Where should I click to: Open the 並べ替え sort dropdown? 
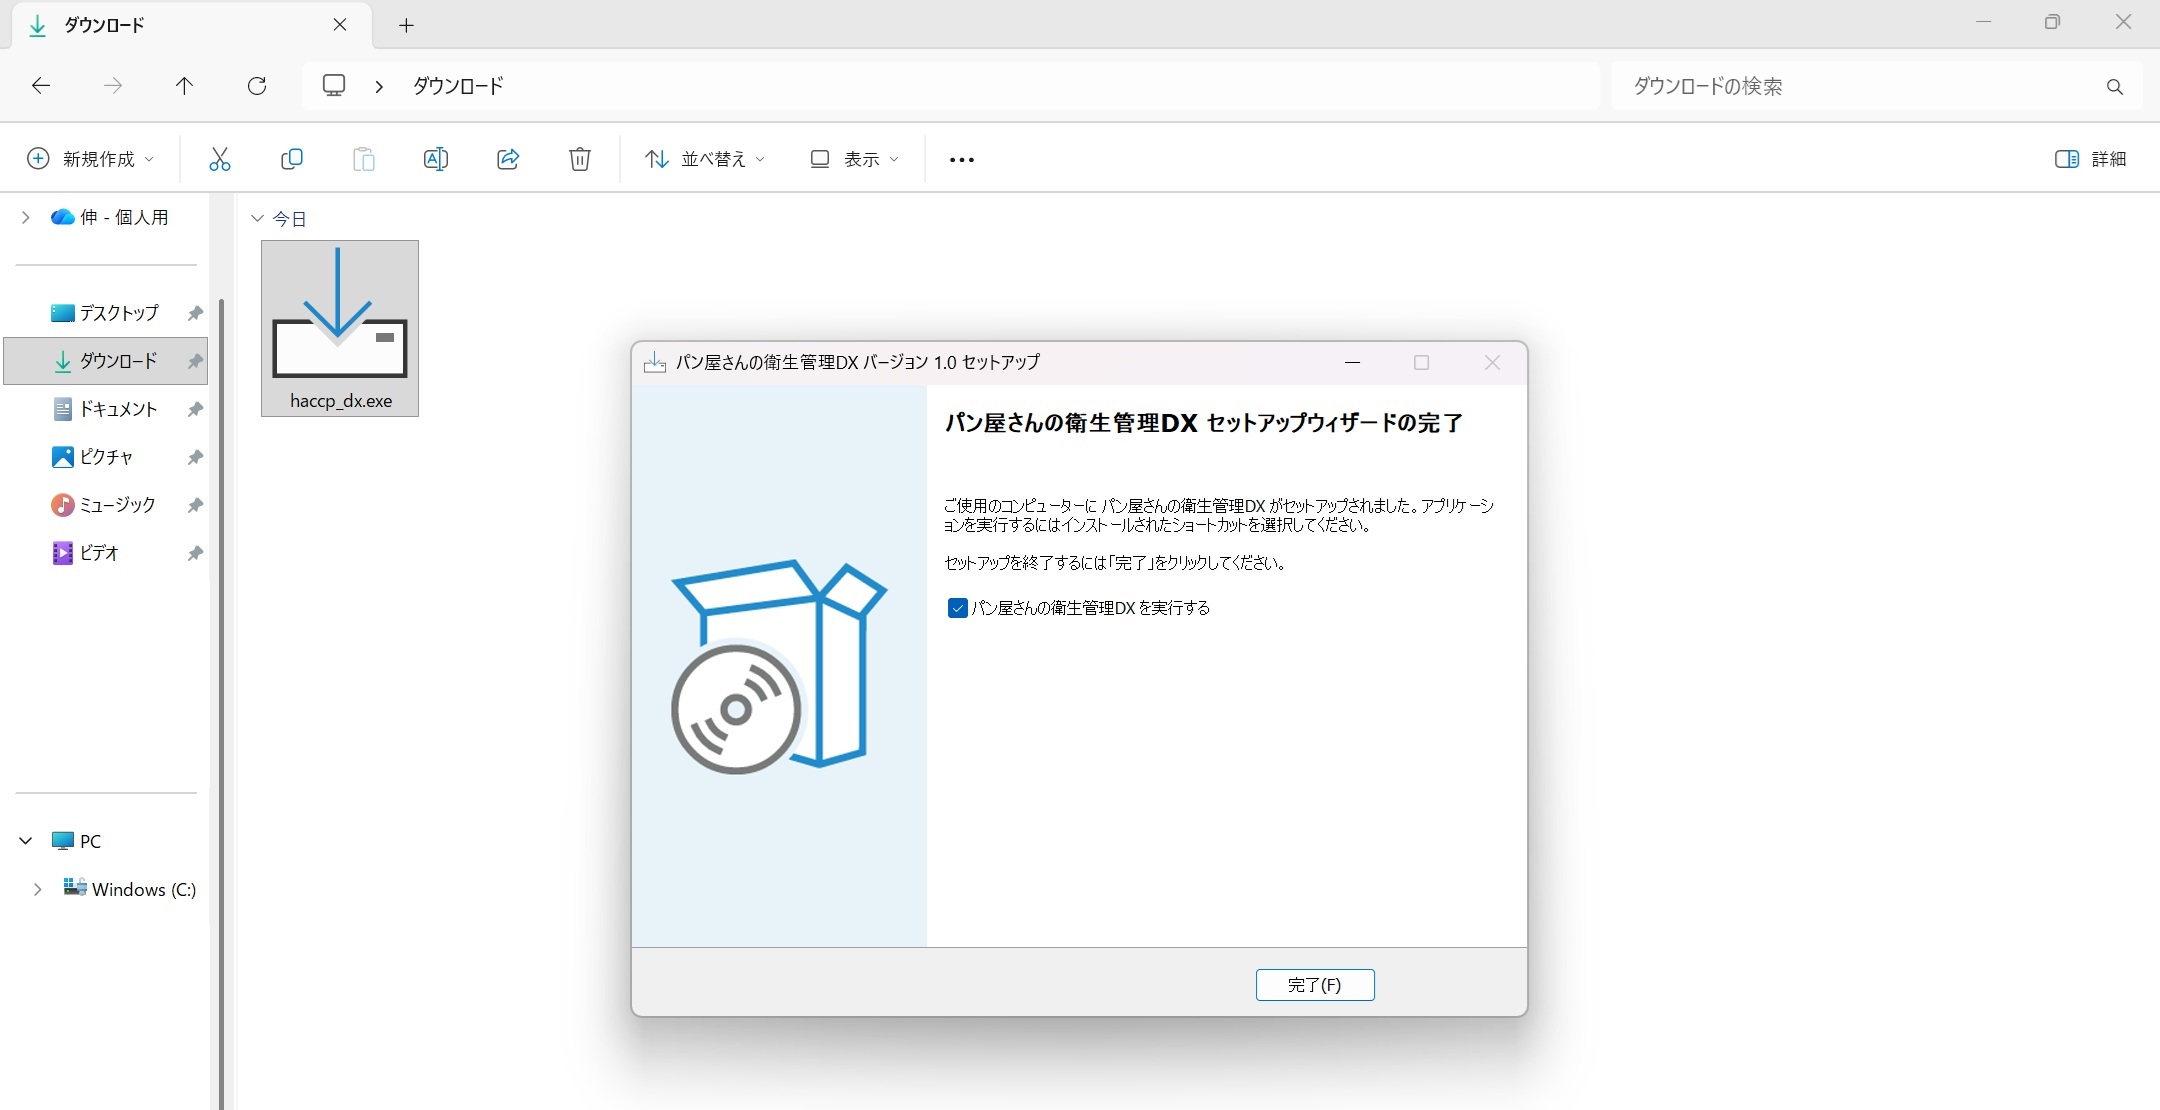tap(703, 159)
